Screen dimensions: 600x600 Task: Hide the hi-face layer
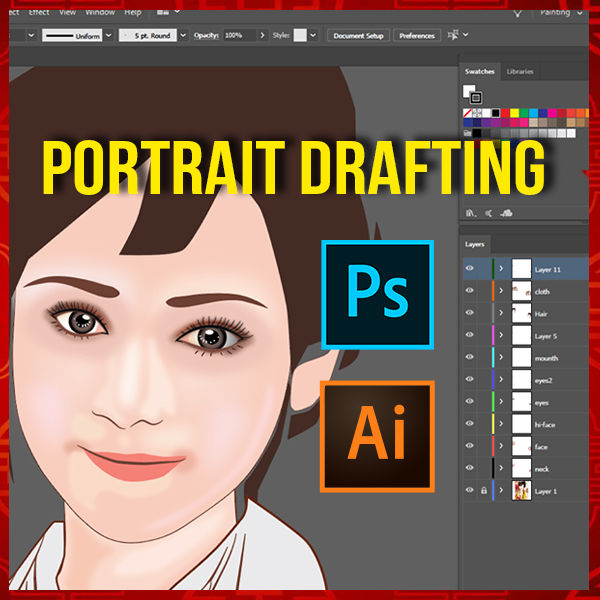(x=470, y=424)
